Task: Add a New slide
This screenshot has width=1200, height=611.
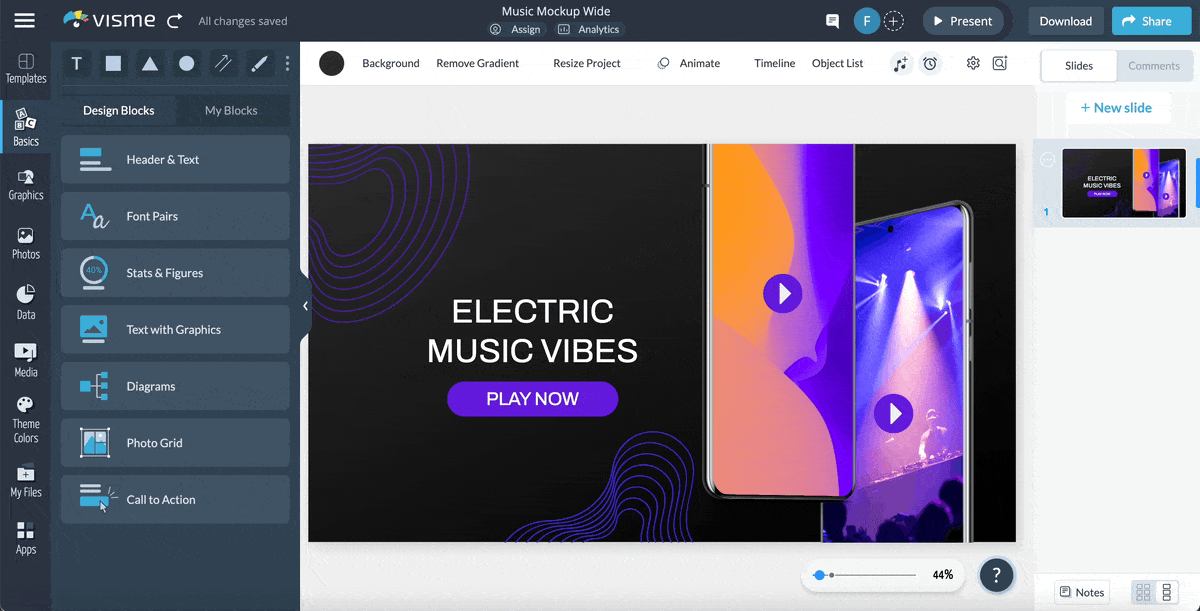Action: coord(1116,108)
